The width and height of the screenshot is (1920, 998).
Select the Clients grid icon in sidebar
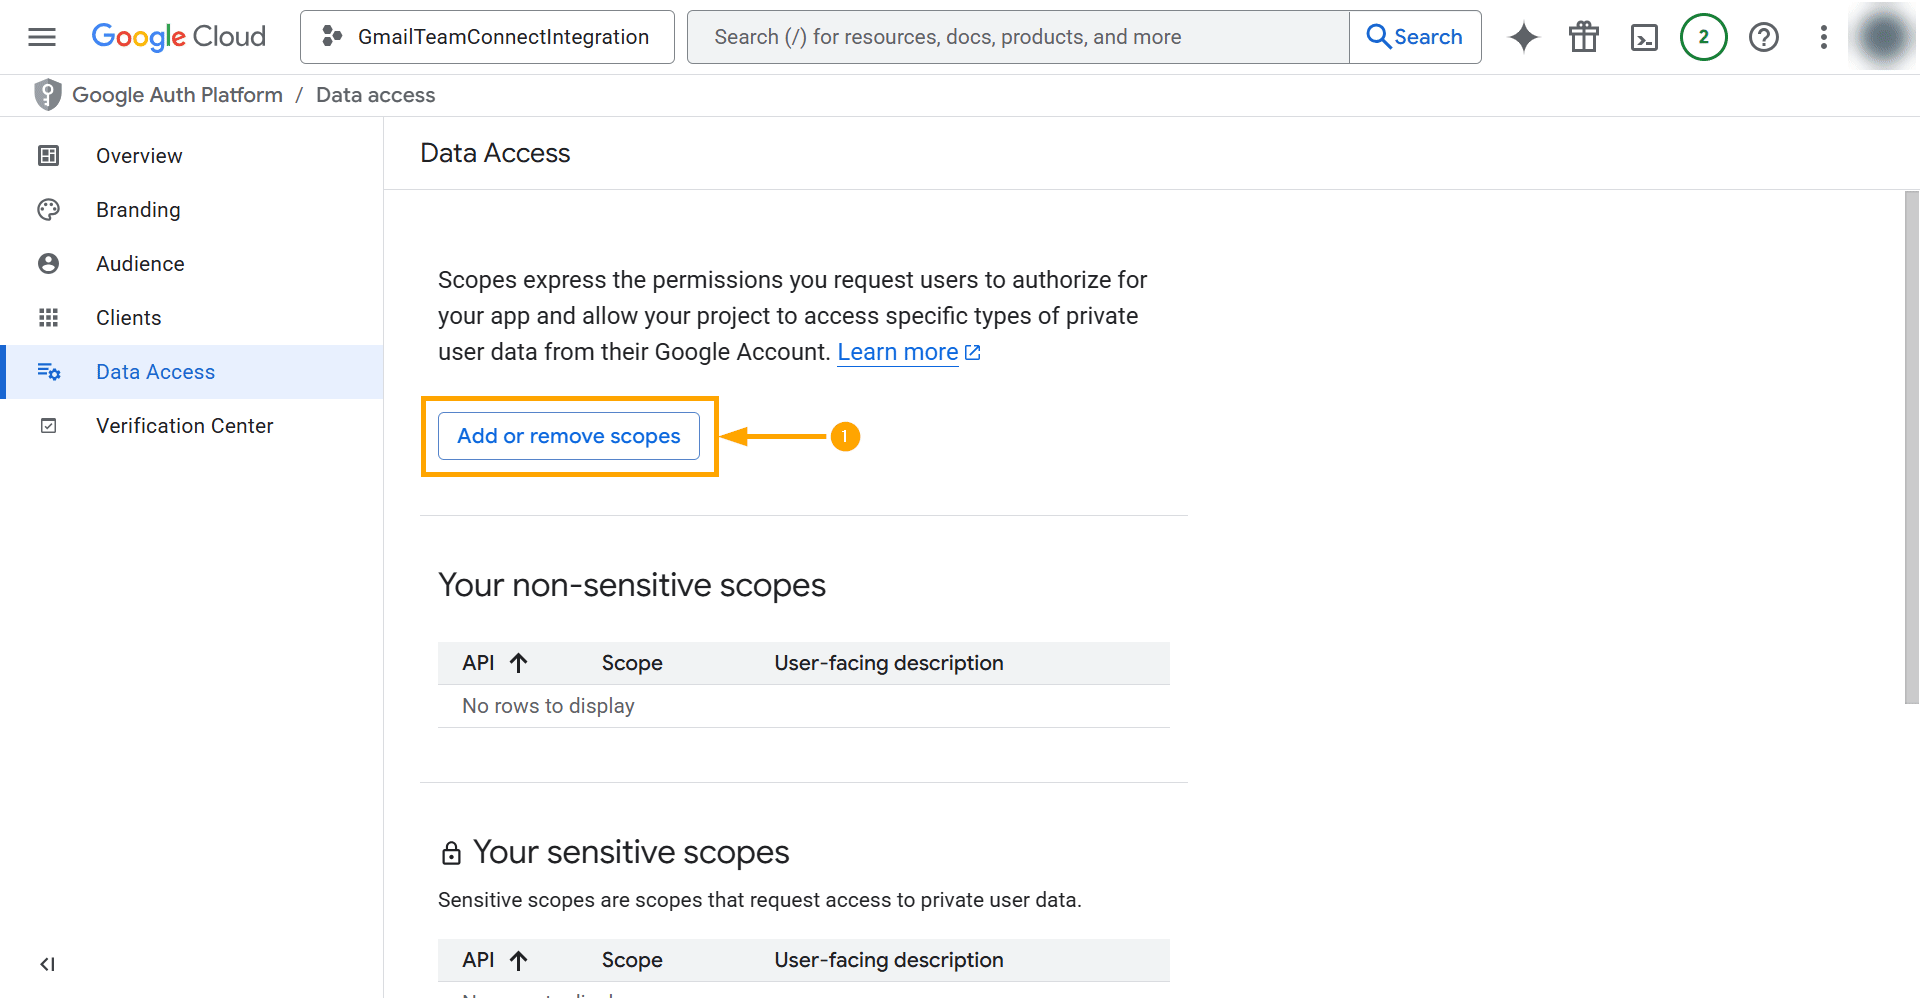[48, 317]
